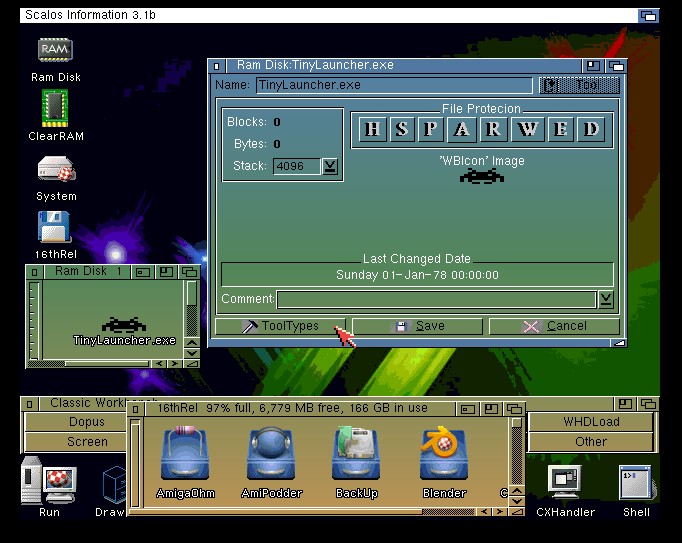Click the Cancel button
This screenshot has height=543, width=682.
point(554,326)
